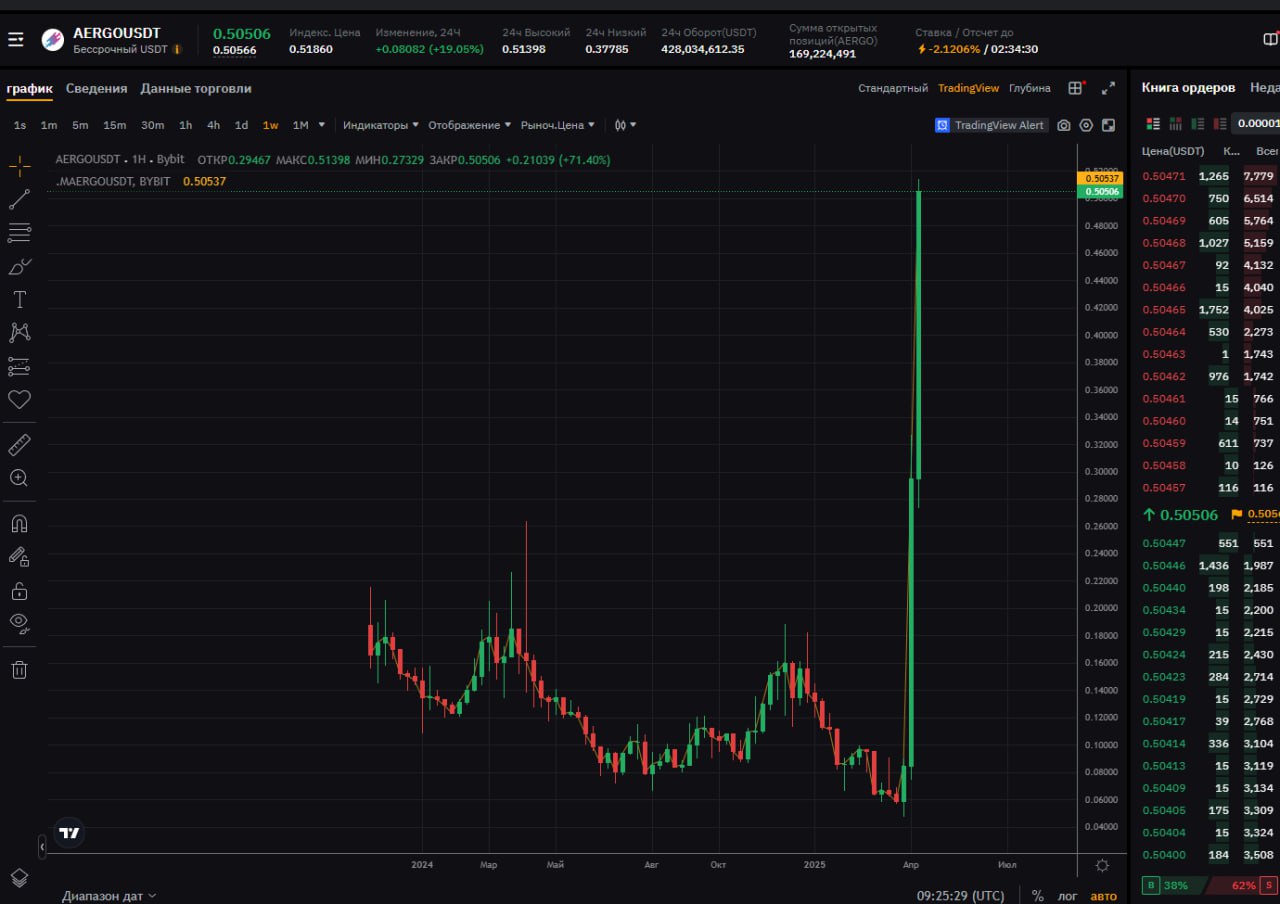Show asks-only order book view
This screenshot has width=1280, height=904.
[x=1219, y=124]
